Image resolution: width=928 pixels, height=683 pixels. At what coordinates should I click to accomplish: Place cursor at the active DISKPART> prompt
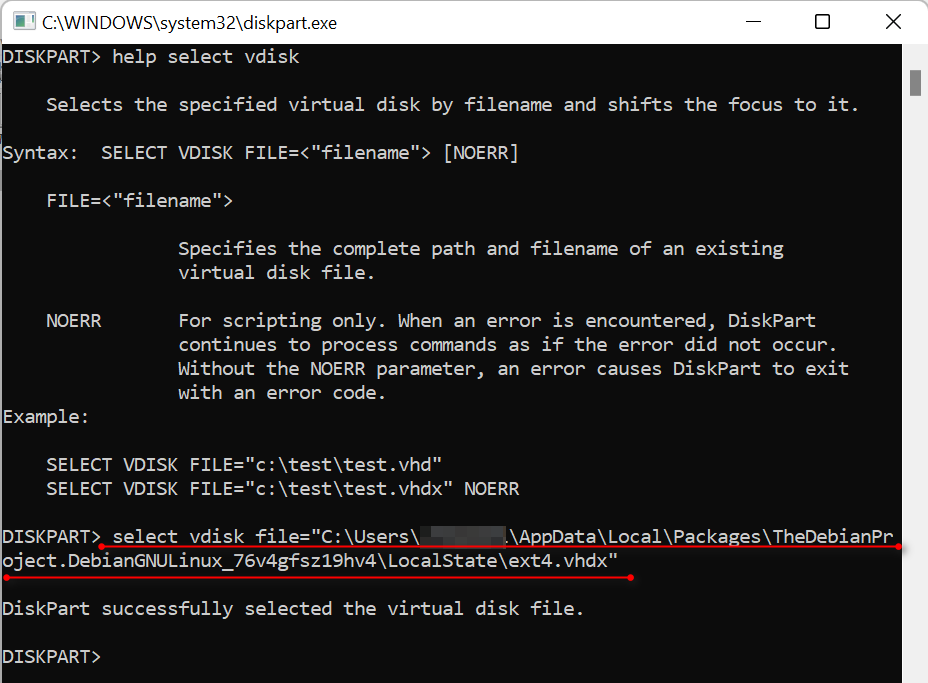110,656
